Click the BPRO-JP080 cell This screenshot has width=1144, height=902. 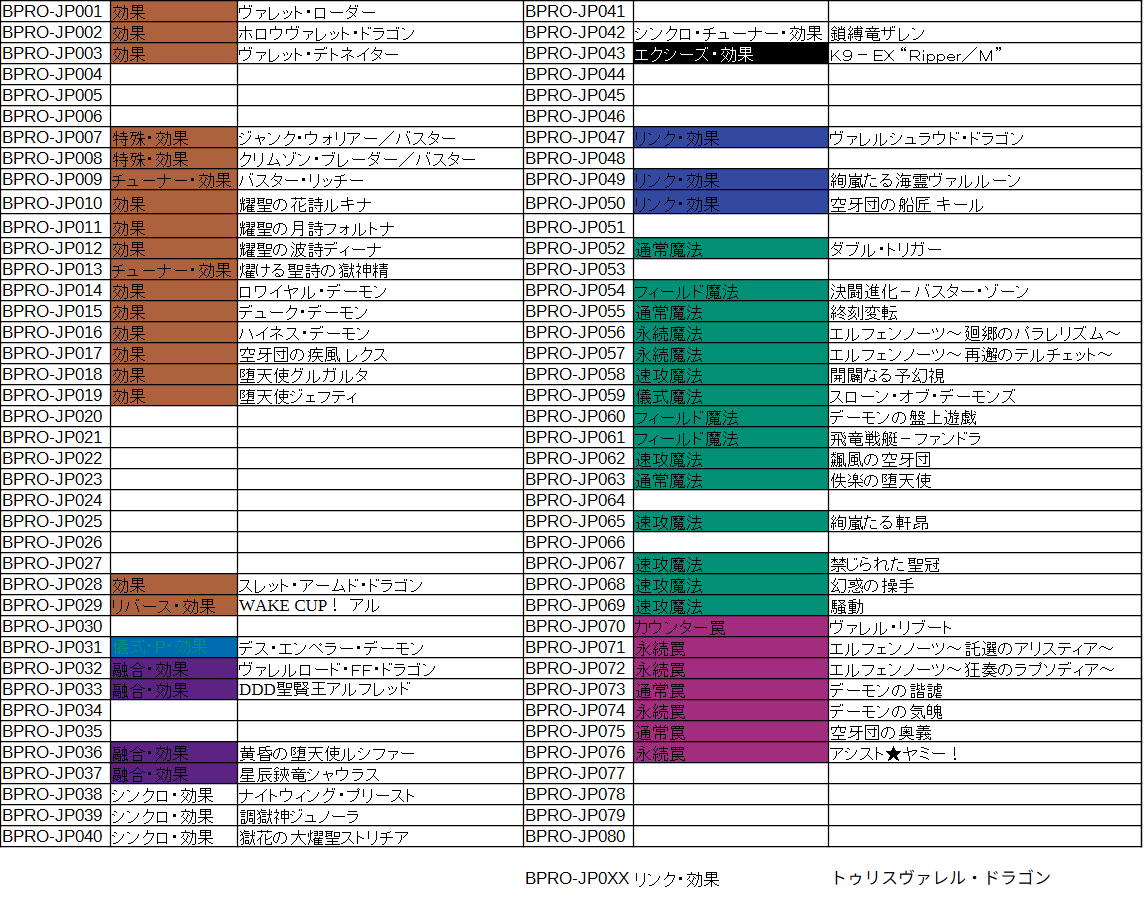pyautogui.click(x=577, y=836)
